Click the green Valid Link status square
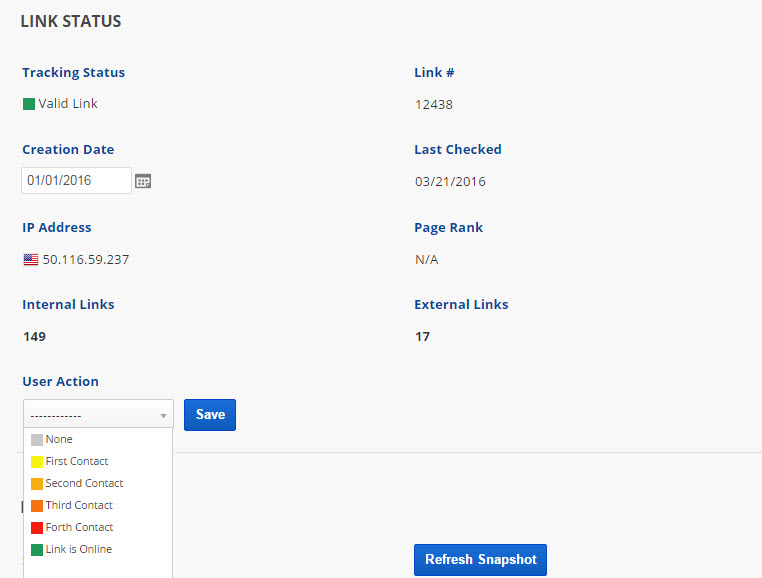 point(29,104)
